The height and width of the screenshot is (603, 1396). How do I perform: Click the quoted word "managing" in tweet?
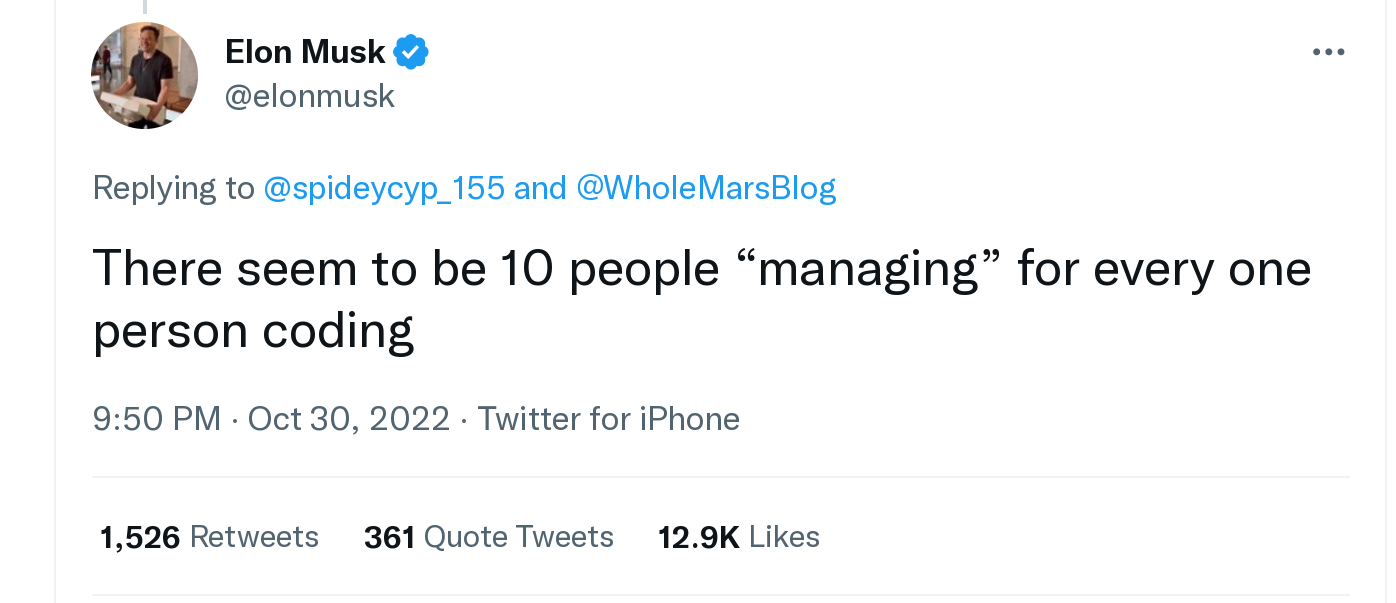[868, 270]
